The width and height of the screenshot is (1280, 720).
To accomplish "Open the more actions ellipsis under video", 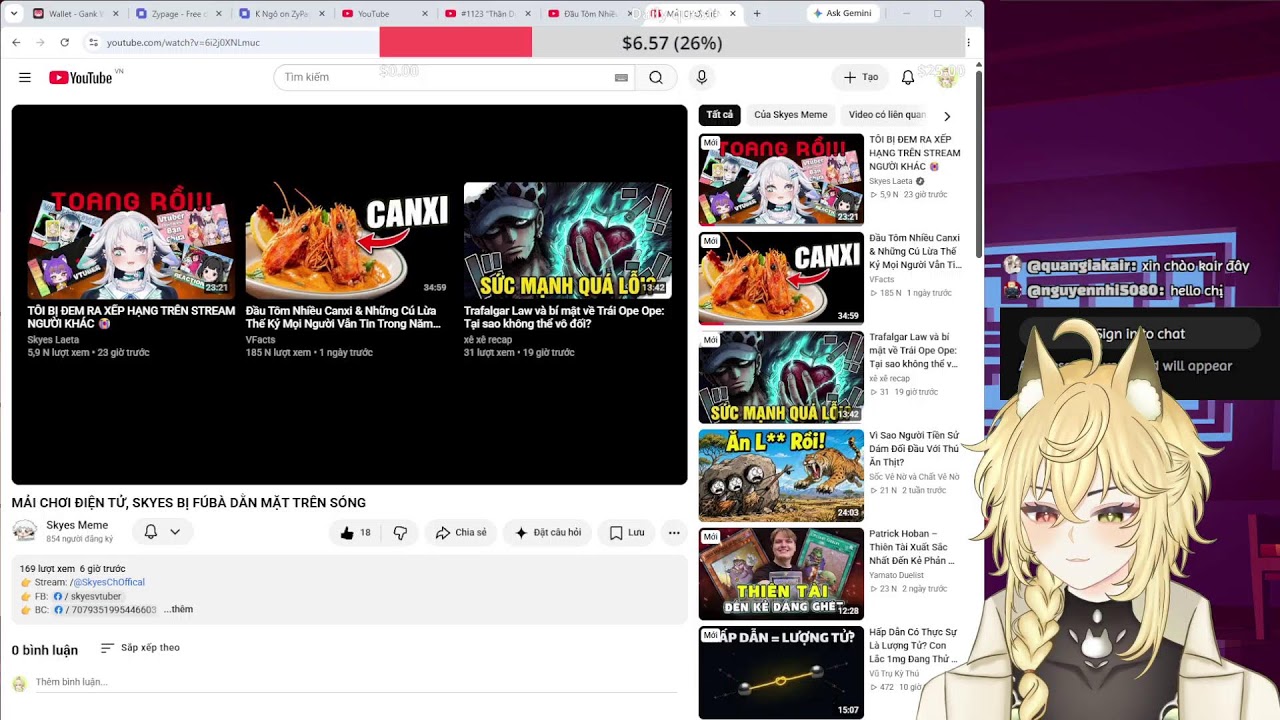I will point(674,533).
